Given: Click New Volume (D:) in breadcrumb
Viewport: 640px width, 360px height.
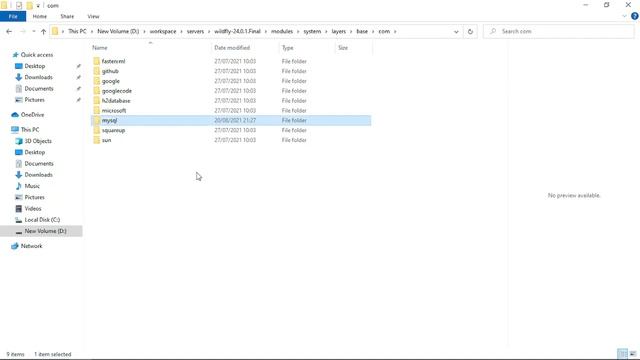Looking at the screenshot, I should (x=118, y=31).
